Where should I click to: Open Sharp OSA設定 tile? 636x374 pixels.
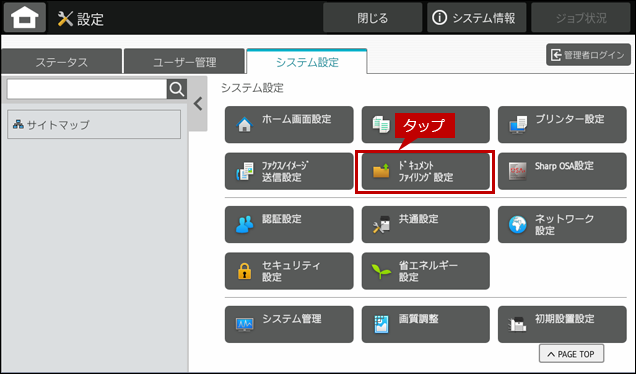point(562,171)
